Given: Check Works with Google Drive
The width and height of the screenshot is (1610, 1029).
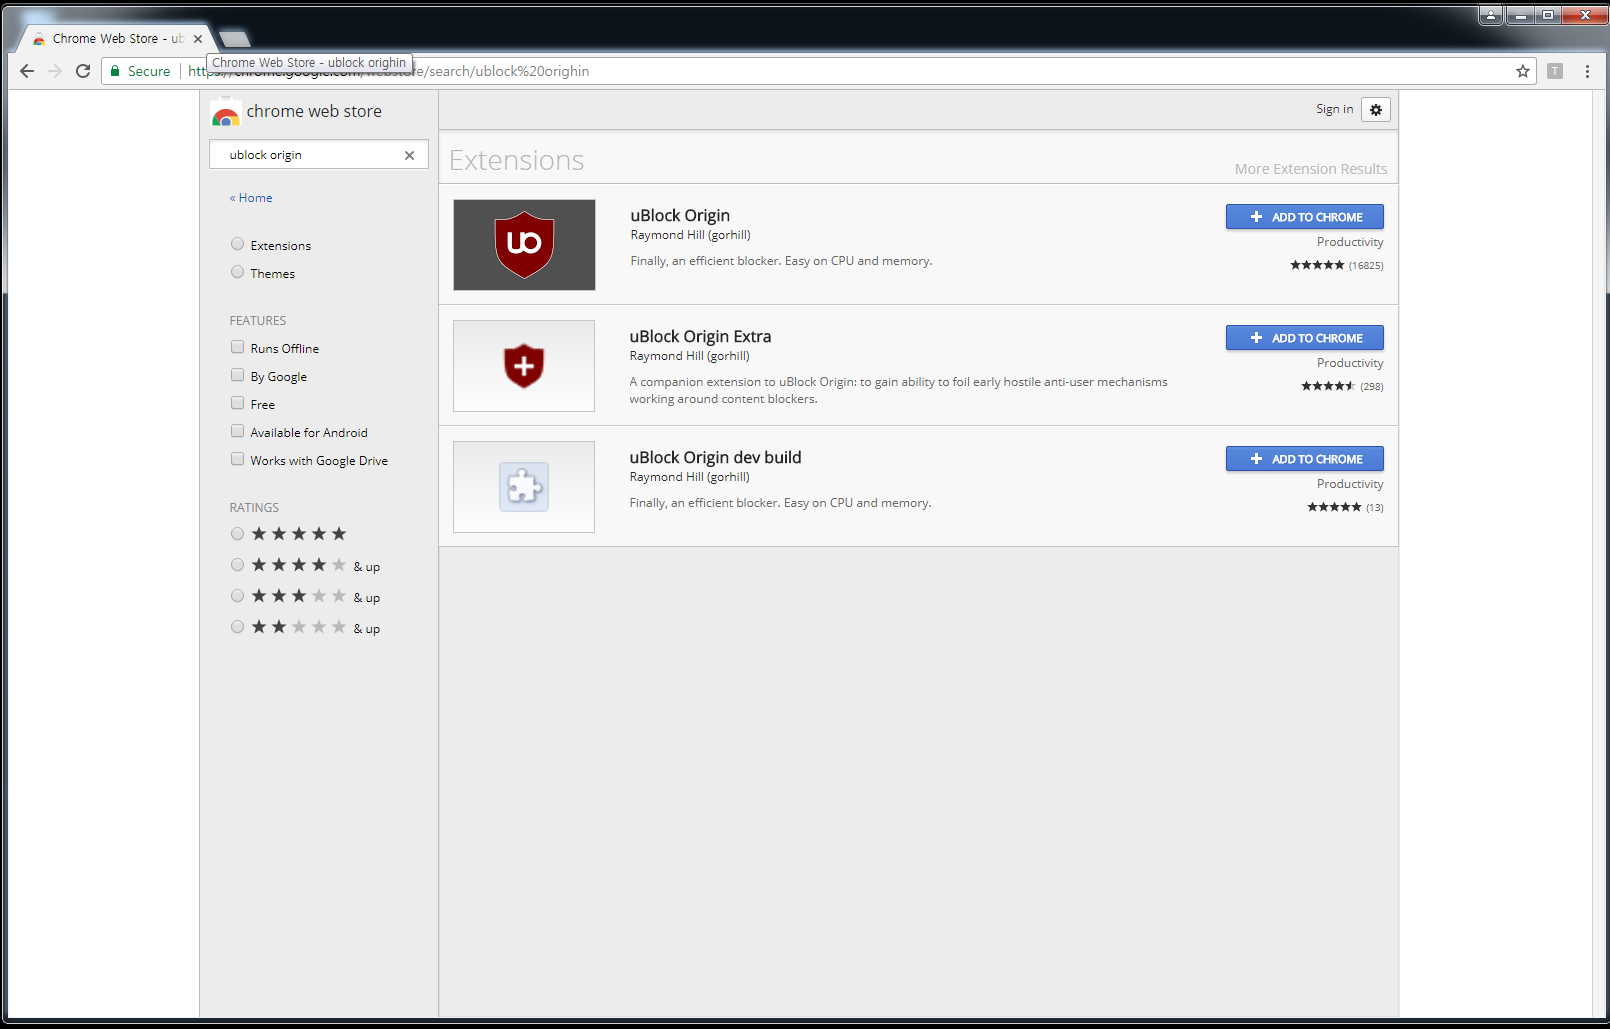Looking at the screenshot, I should [237, 459].
